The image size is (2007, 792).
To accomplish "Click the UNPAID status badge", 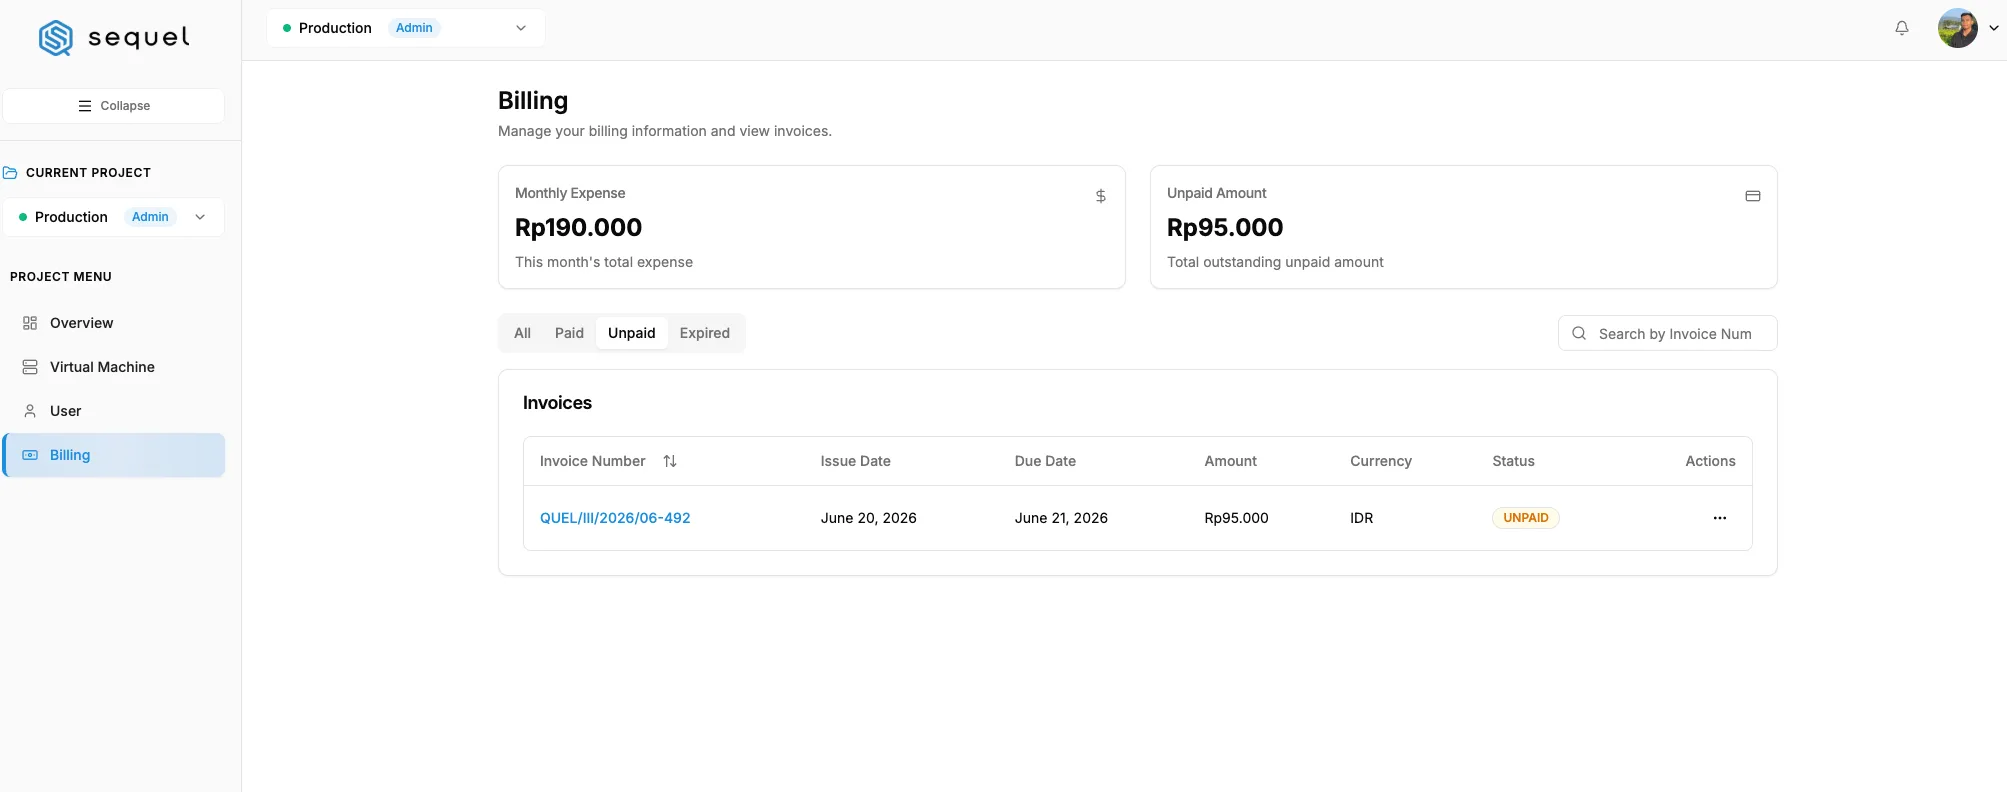I will click(x=1526, y=518).
